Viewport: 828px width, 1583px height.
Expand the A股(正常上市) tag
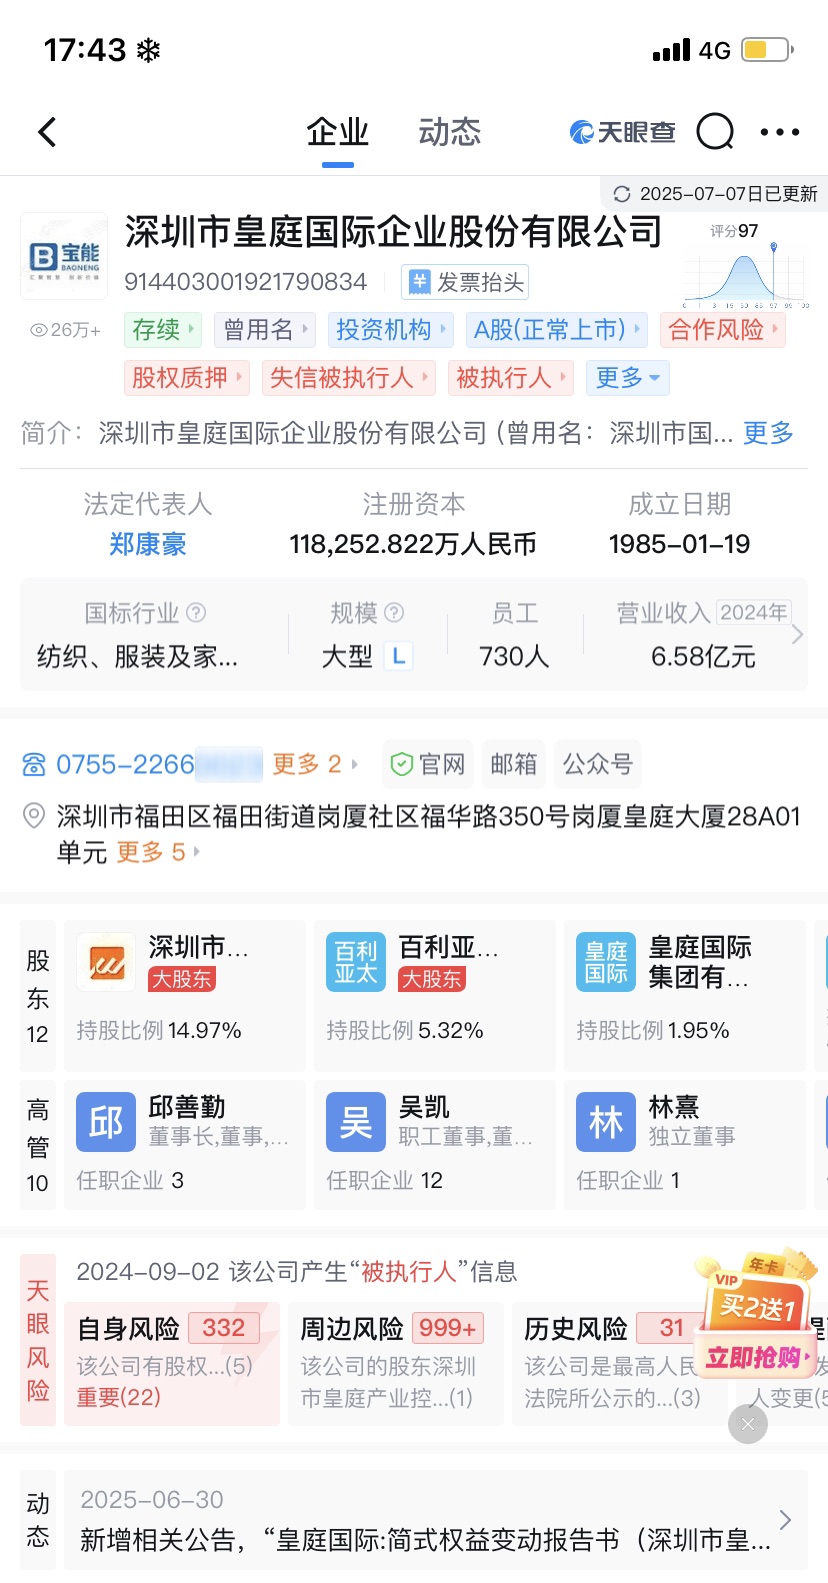coord(556,329)
